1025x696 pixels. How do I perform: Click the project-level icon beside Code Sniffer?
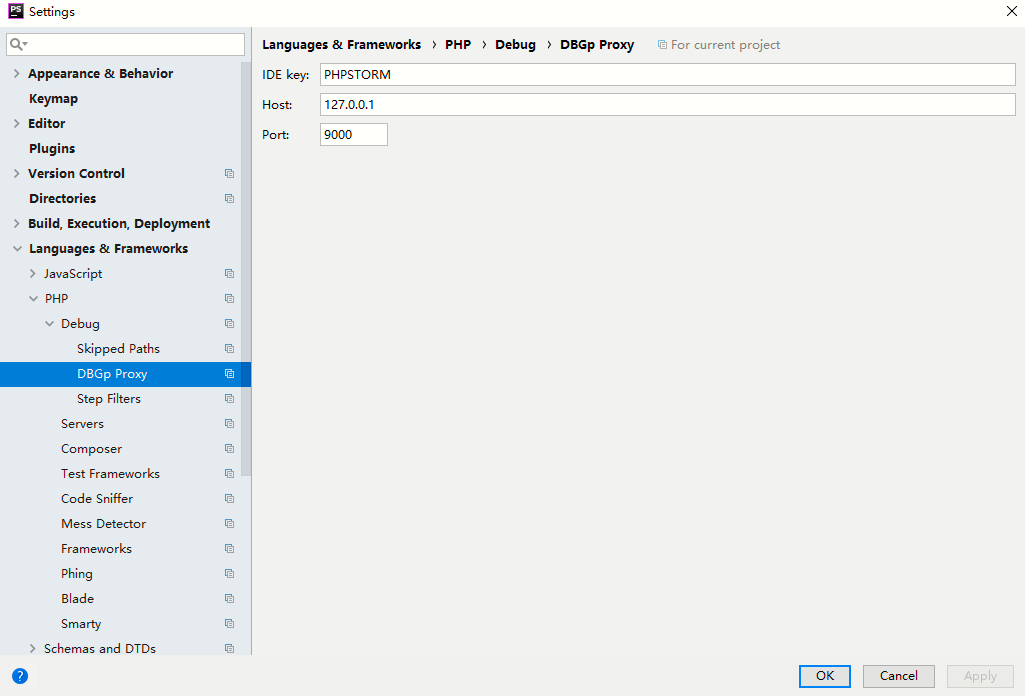click(x=229, y=499)
